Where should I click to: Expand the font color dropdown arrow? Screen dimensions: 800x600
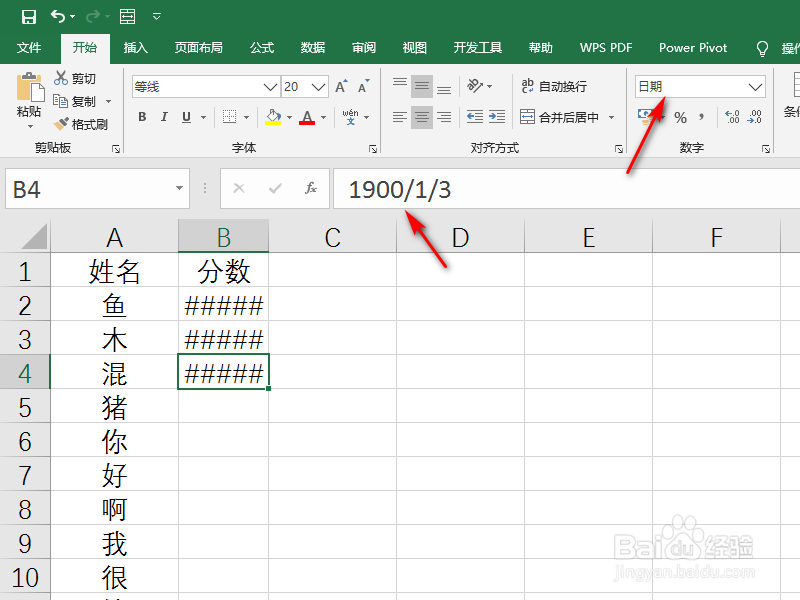tap(323, 117)
